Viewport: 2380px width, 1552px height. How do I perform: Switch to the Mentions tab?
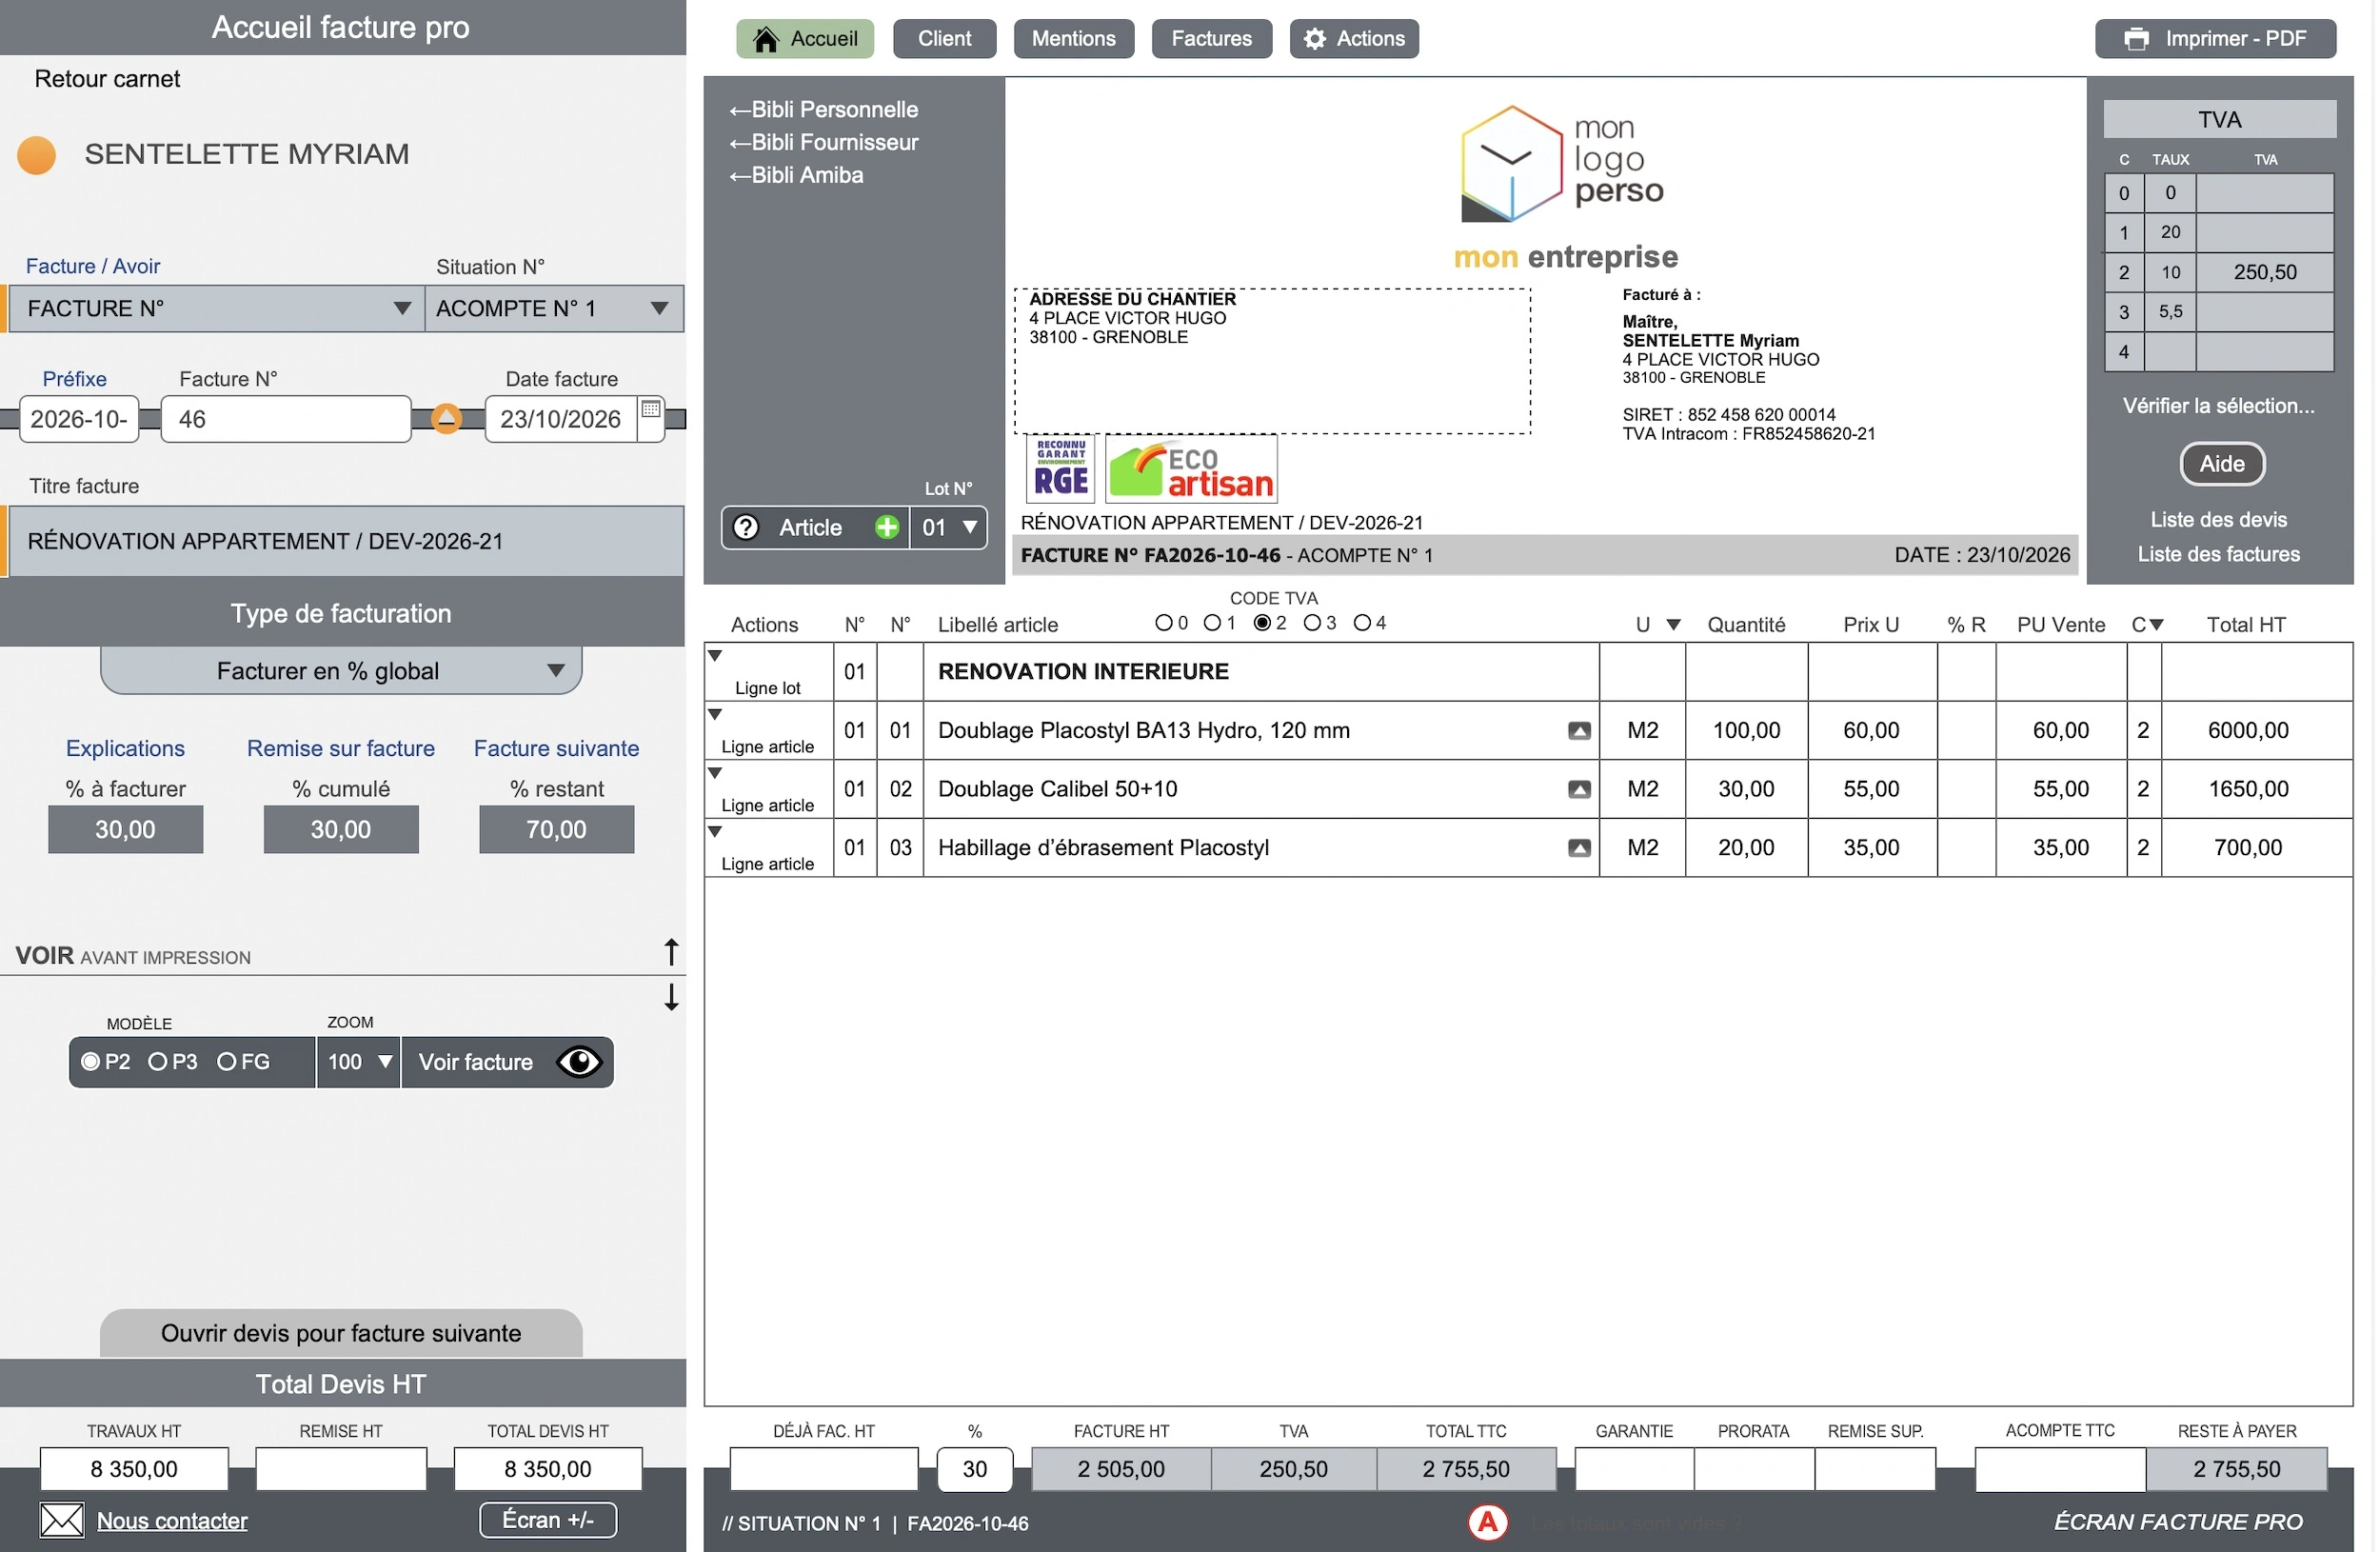[1074, 39]
